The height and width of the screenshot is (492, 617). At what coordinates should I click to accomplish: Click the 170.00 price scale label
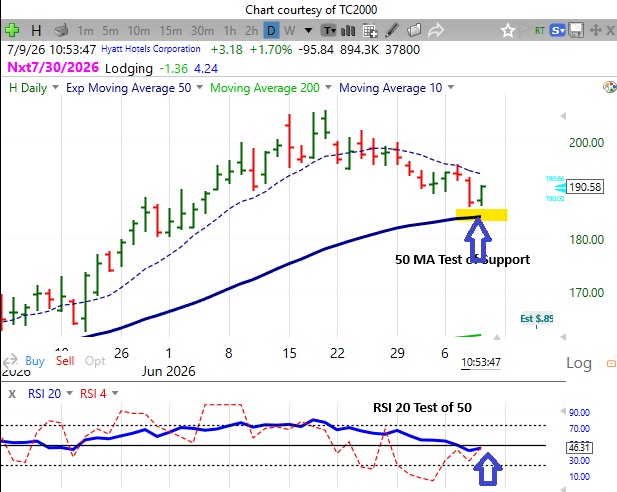(586, 292)
